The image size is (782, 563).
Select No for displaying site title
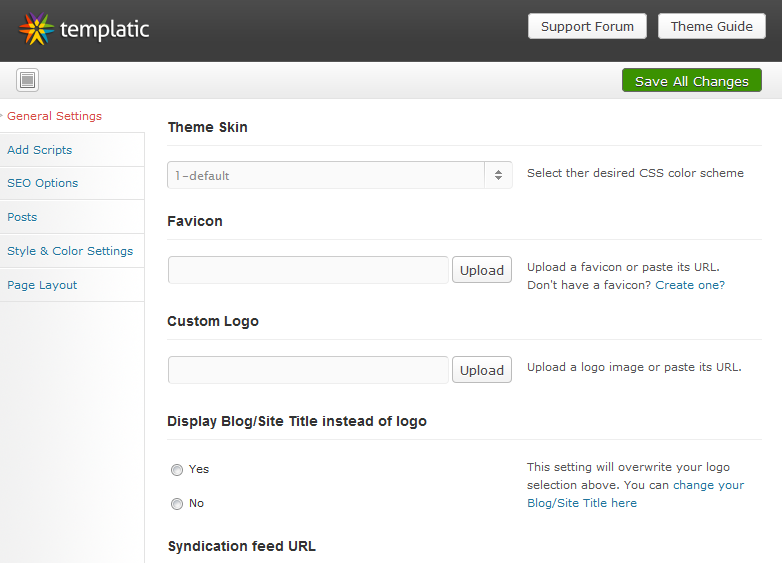click(x=177, y=504)
